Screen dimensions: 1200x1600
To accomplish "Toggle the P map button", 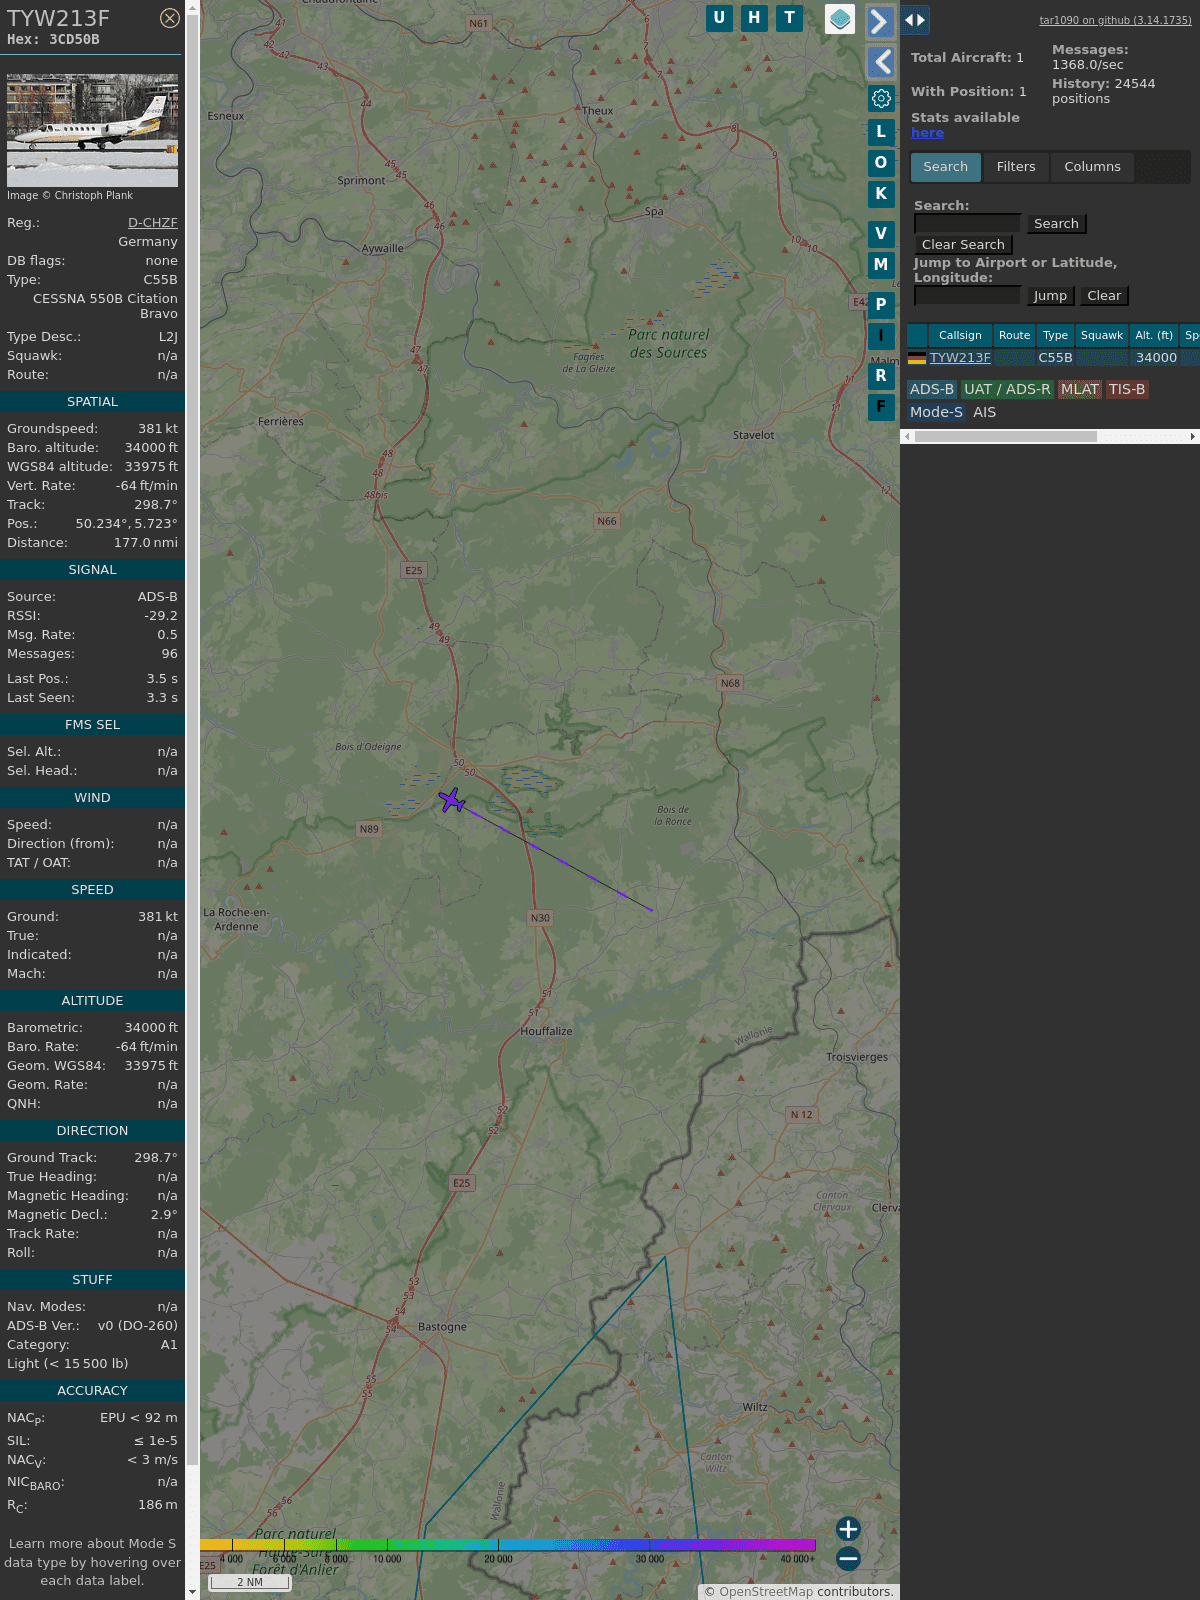I will pos(881,304).
